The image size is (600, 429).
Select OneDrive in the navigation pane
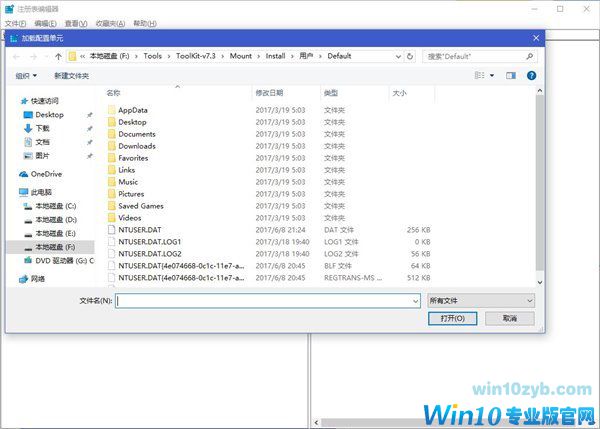point(45,173)
